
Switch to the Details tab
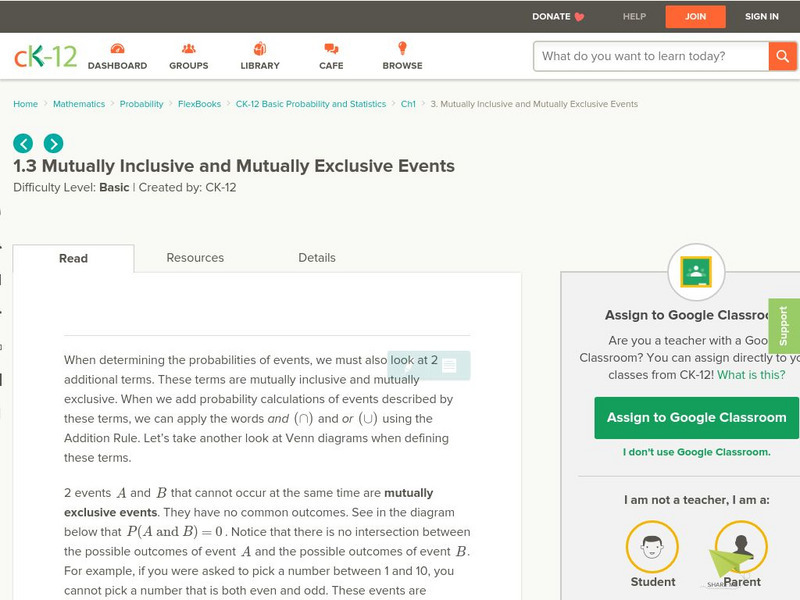click(319, 258)
